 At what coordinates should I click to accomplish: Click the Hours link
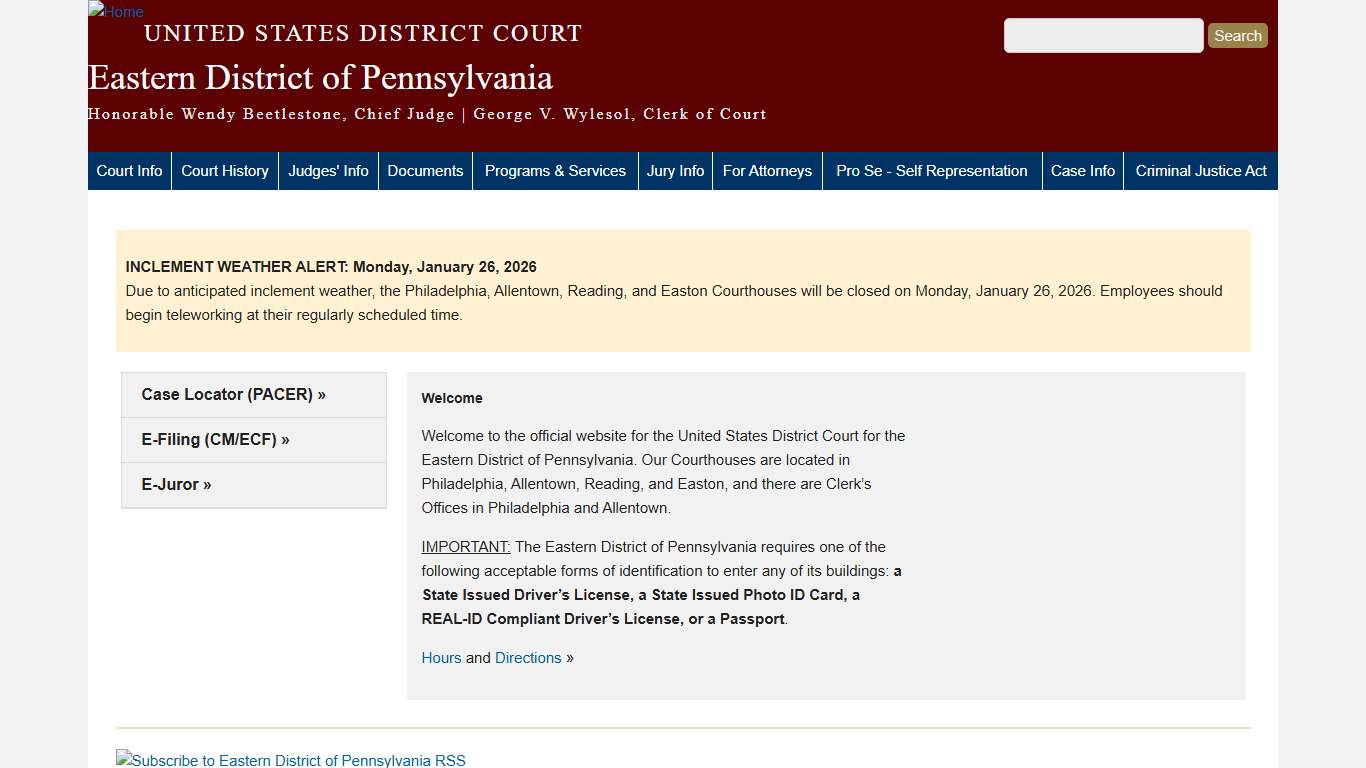click(440, 657)
